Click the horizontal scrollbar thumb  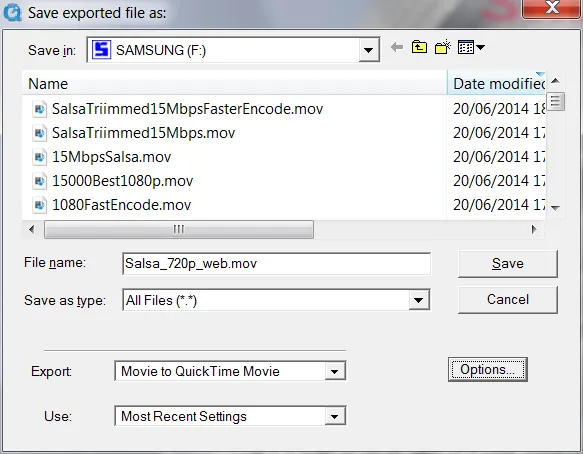coord(179,229)
